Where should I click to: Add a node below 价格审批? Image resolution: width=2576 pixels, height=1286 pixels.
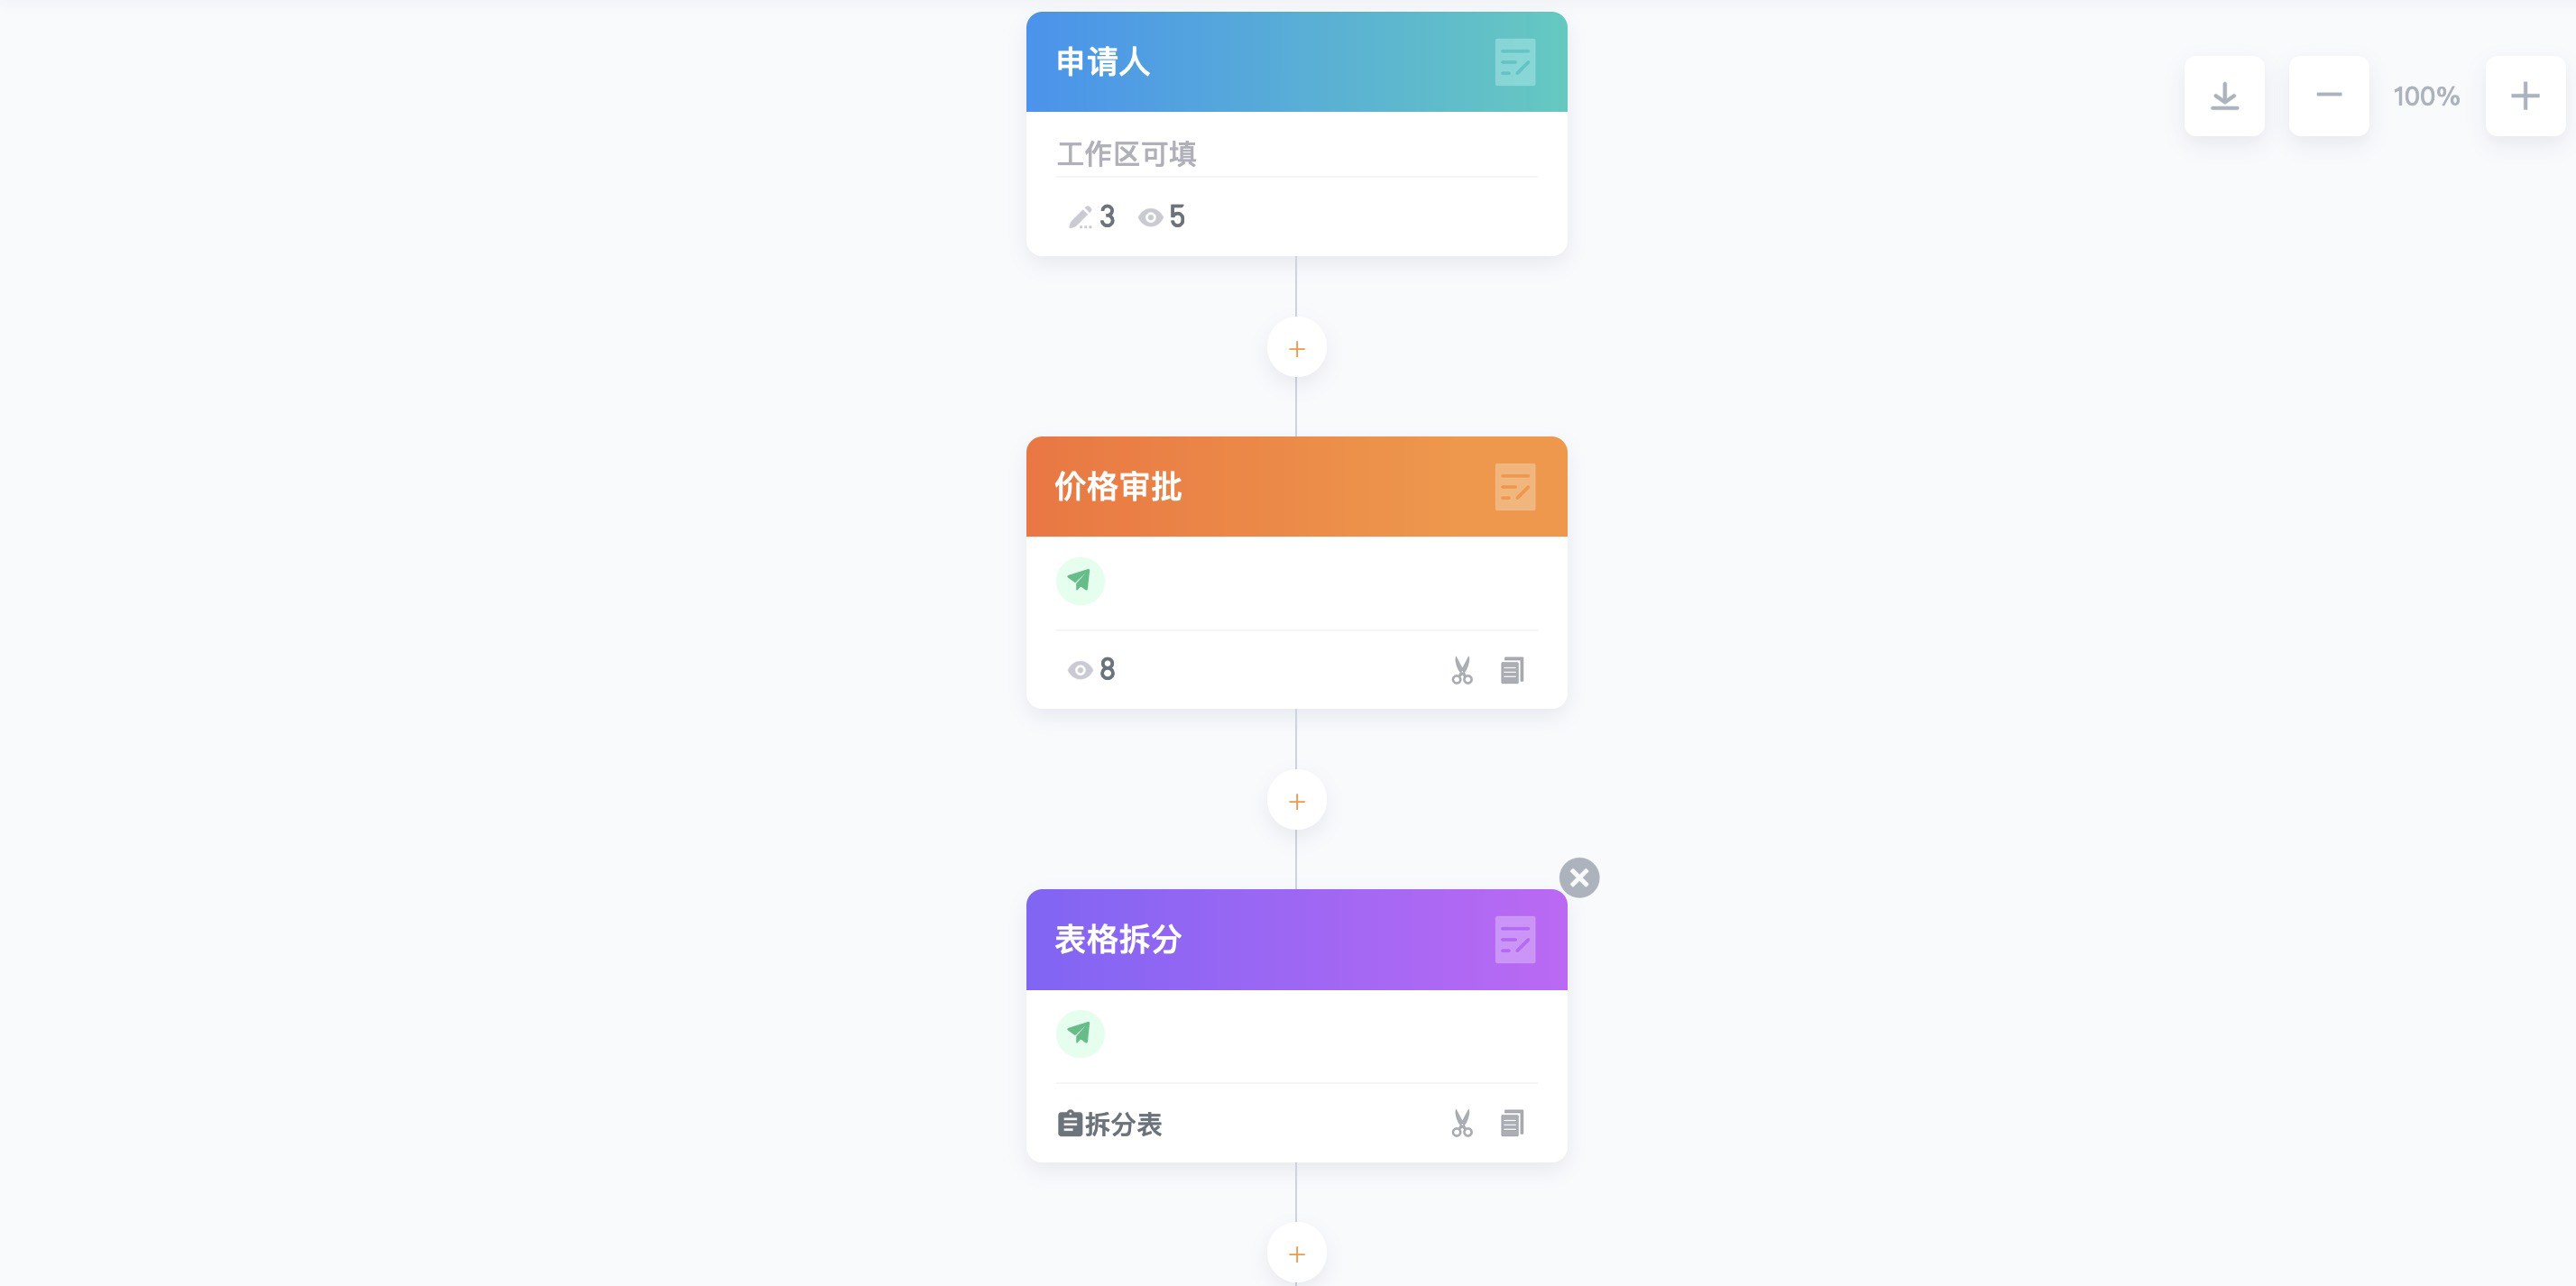pyautogui.click(x=1296, y=801)
